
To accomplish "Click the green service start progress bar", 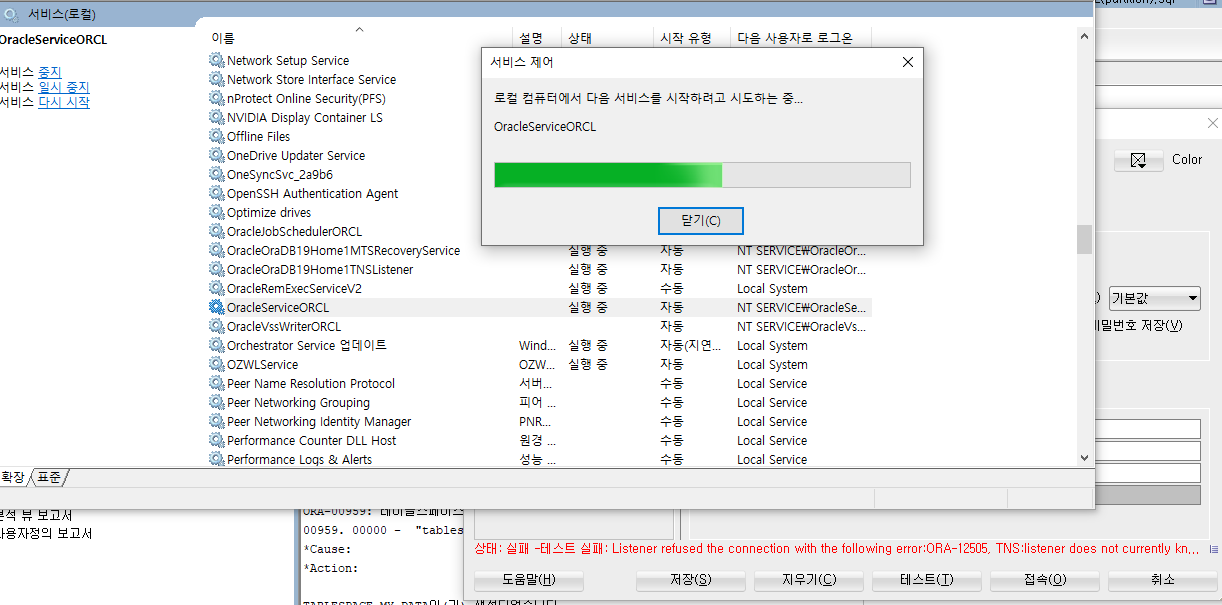I will pyautogui.click(x=702, y=175).
